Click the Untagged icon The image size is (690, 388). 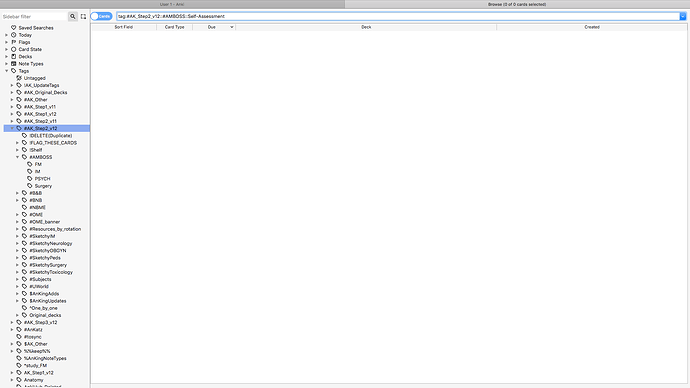(x=19, y=78)
